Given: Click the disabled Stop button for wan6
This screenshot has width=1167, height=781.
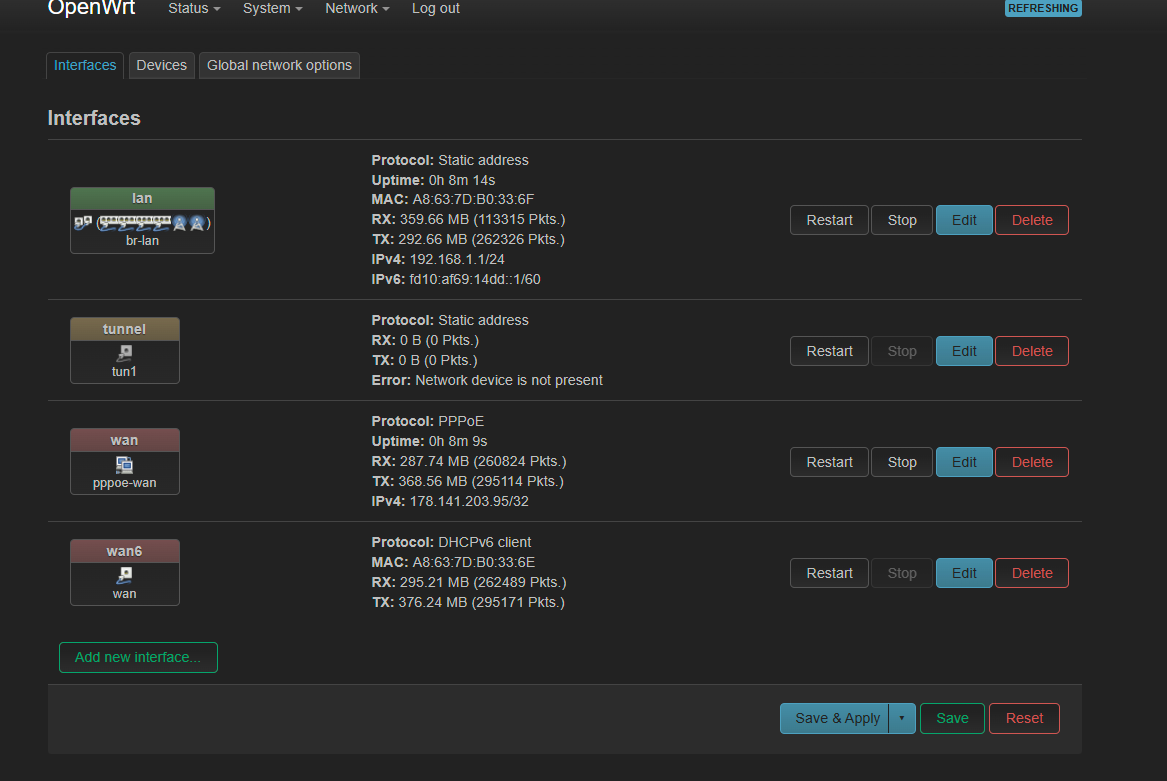Looking at the screenshot, I should coord(902,573).
